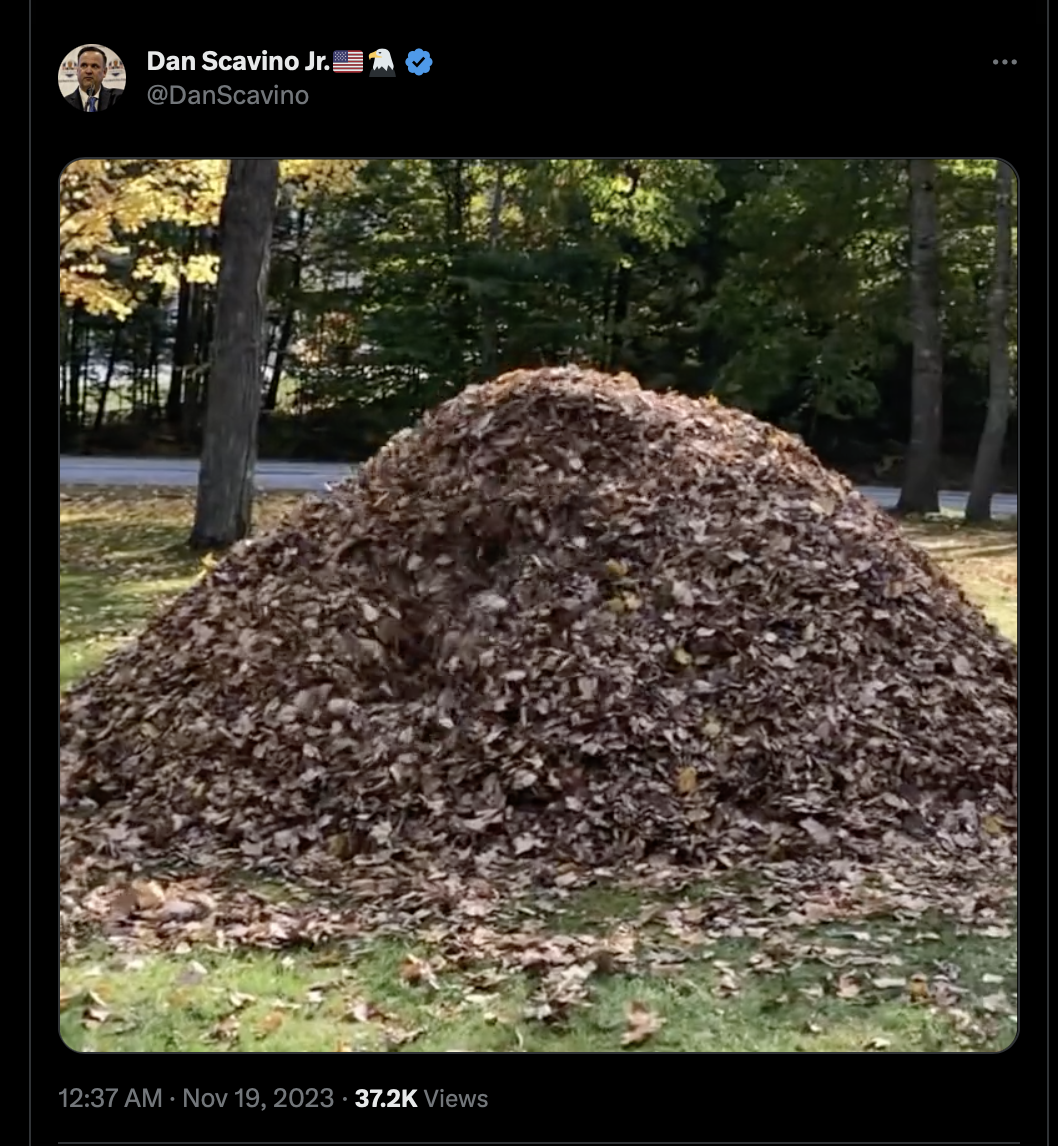Click the large tree trunk in the photo
This screenshot has width=1058, height=1146.
(x=235, y=351)
